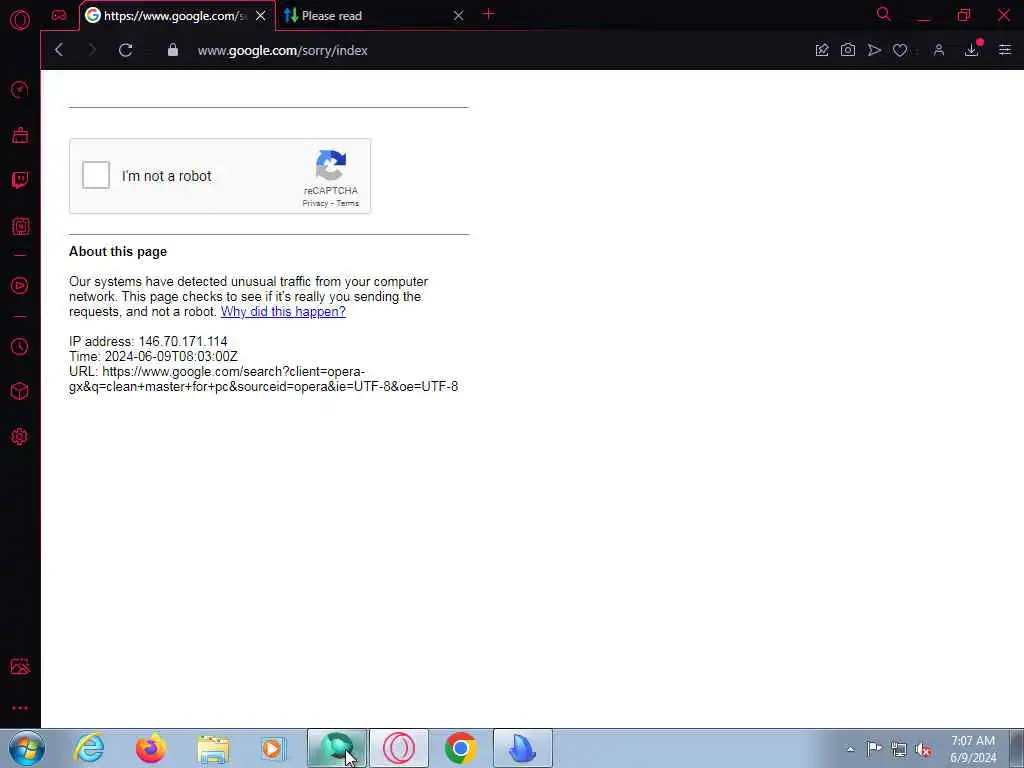Launch Google Chrome from the taskbar
The height and width of the screenshot is (768, 1024).
click(x=460, y=748)
